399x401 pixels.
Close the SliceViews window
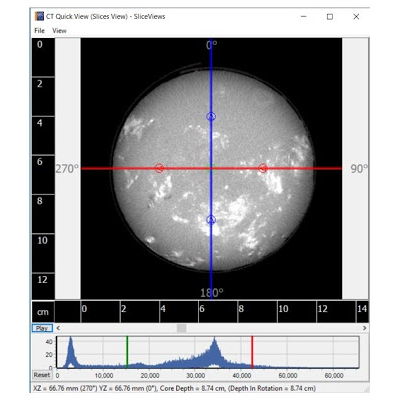(x=356, y=16)
